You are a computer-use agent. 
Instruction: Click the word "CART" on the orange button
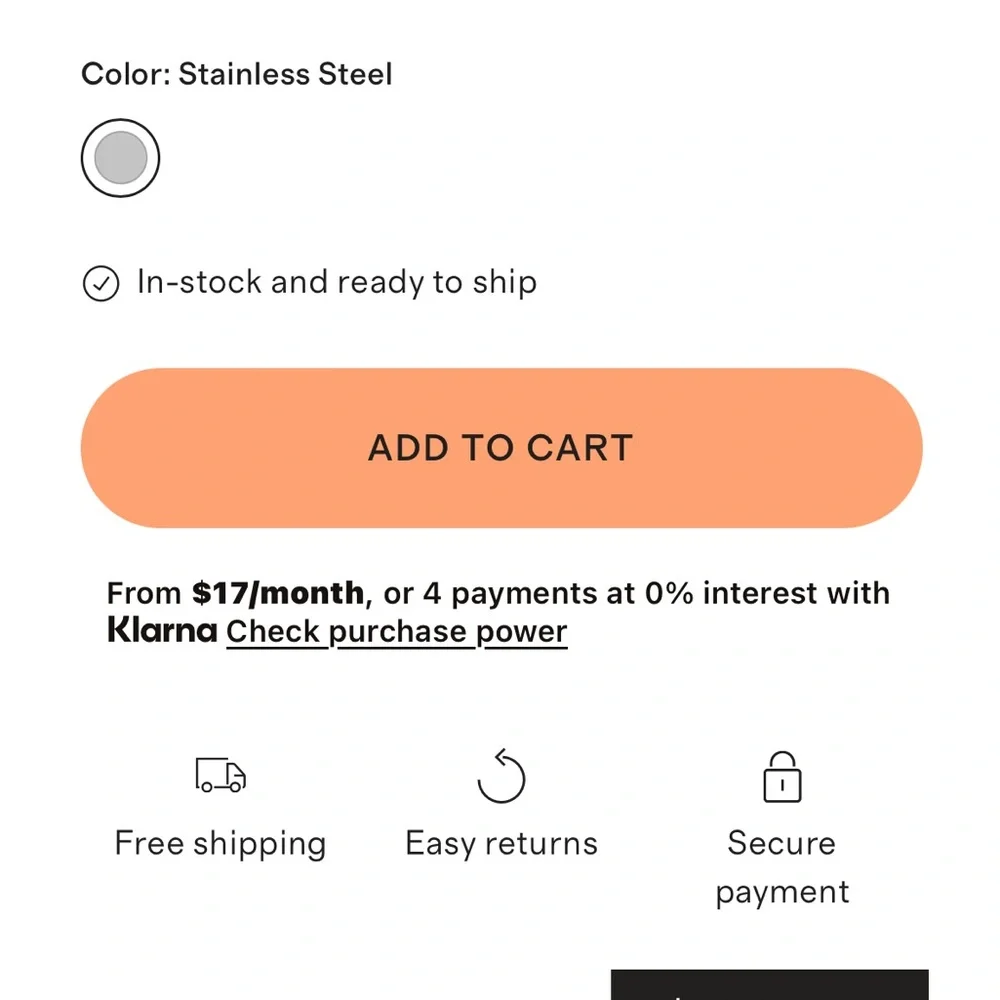coord(580,448)
